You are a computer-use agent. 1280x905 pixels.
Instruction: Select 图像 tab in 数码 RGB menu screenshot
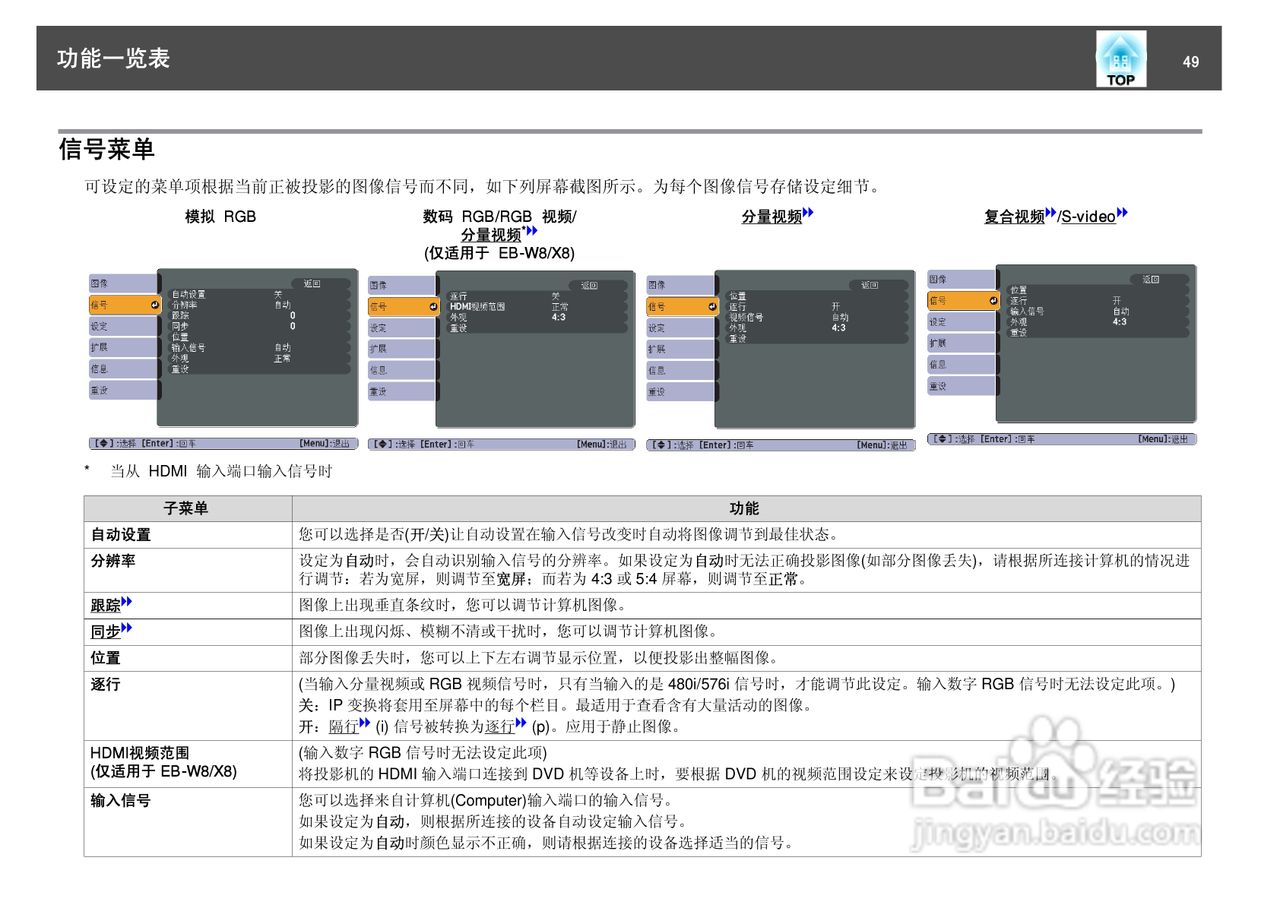pos(401,285)
